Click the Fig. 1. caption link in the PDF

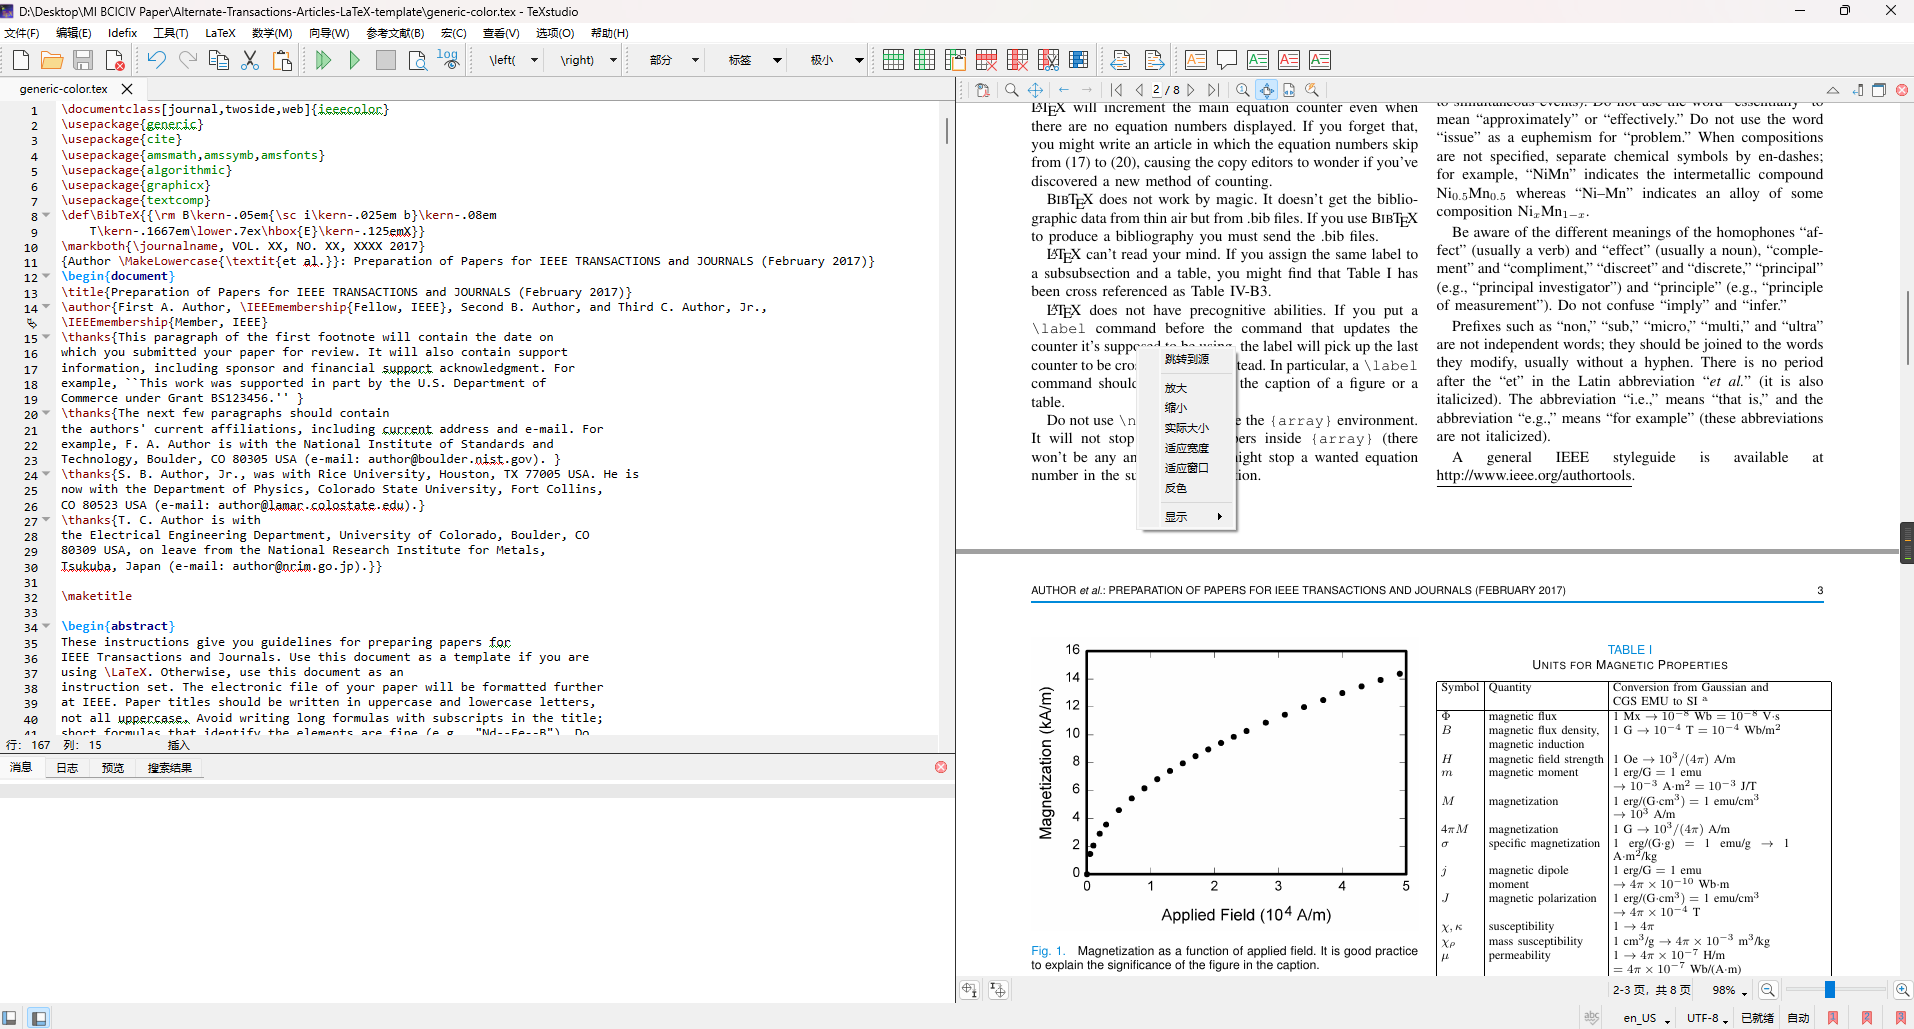tap(1047, 951)
